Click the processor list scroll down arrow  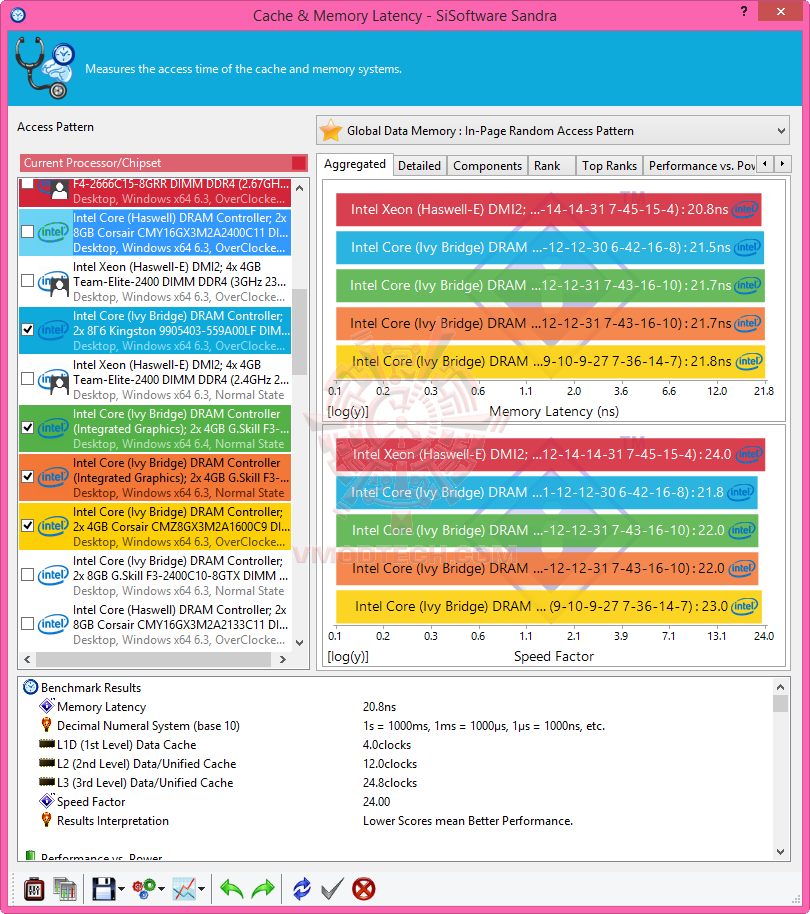pos(300,643)
